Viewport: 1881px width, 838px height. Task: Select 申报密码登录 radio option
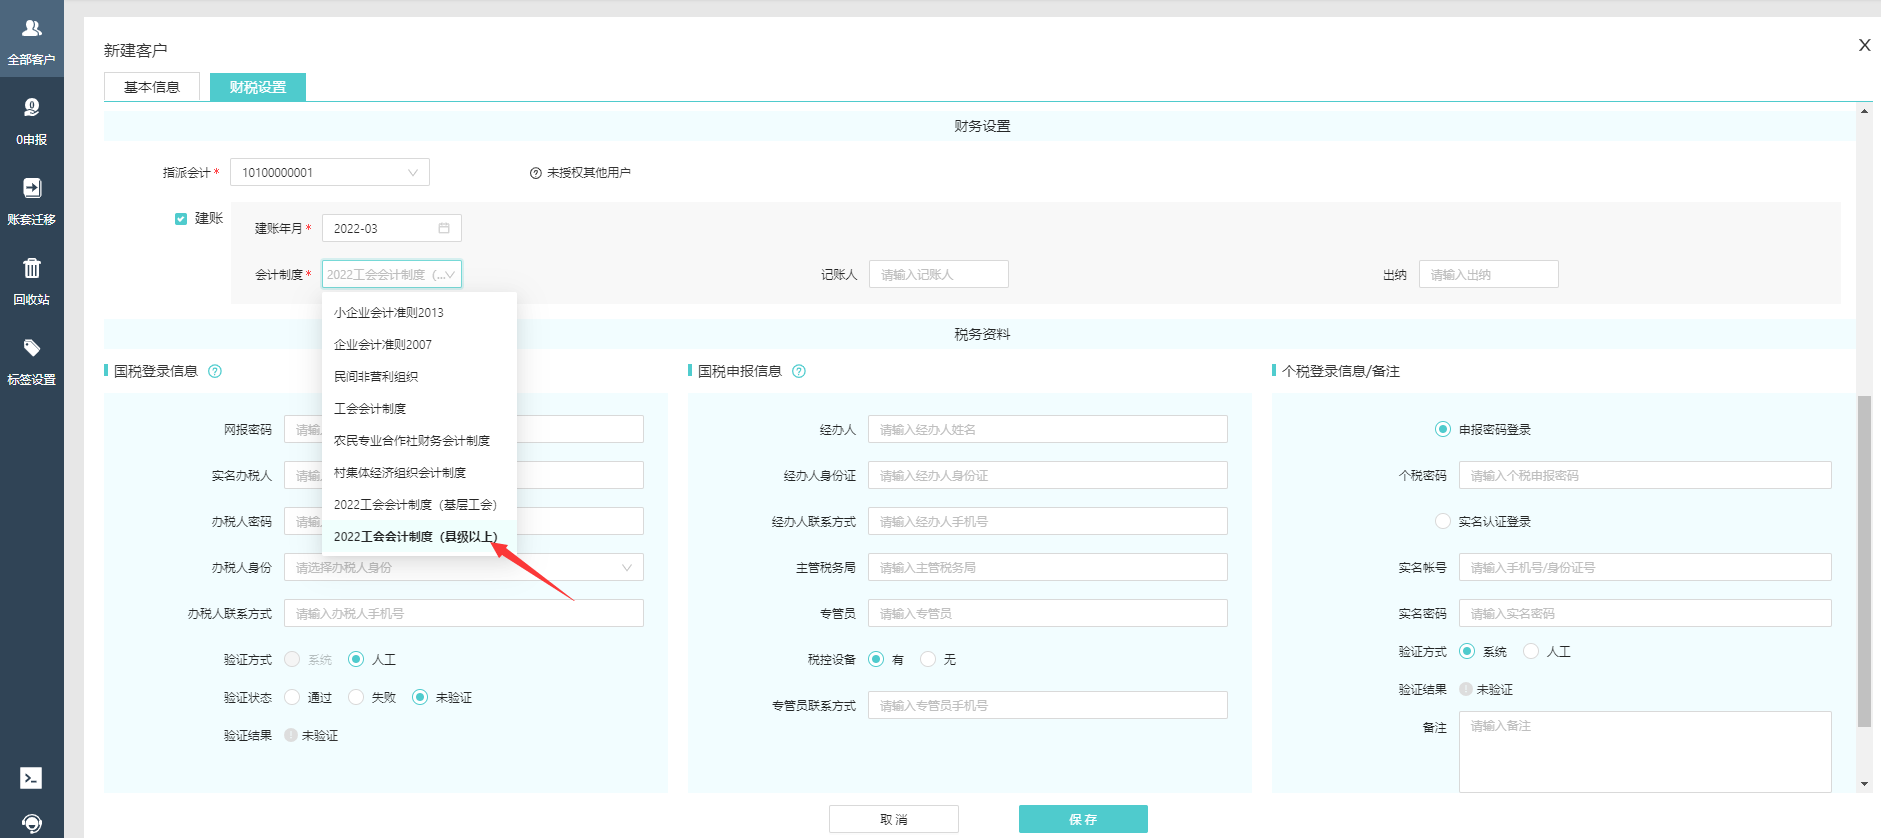[x=1442, y=429]
